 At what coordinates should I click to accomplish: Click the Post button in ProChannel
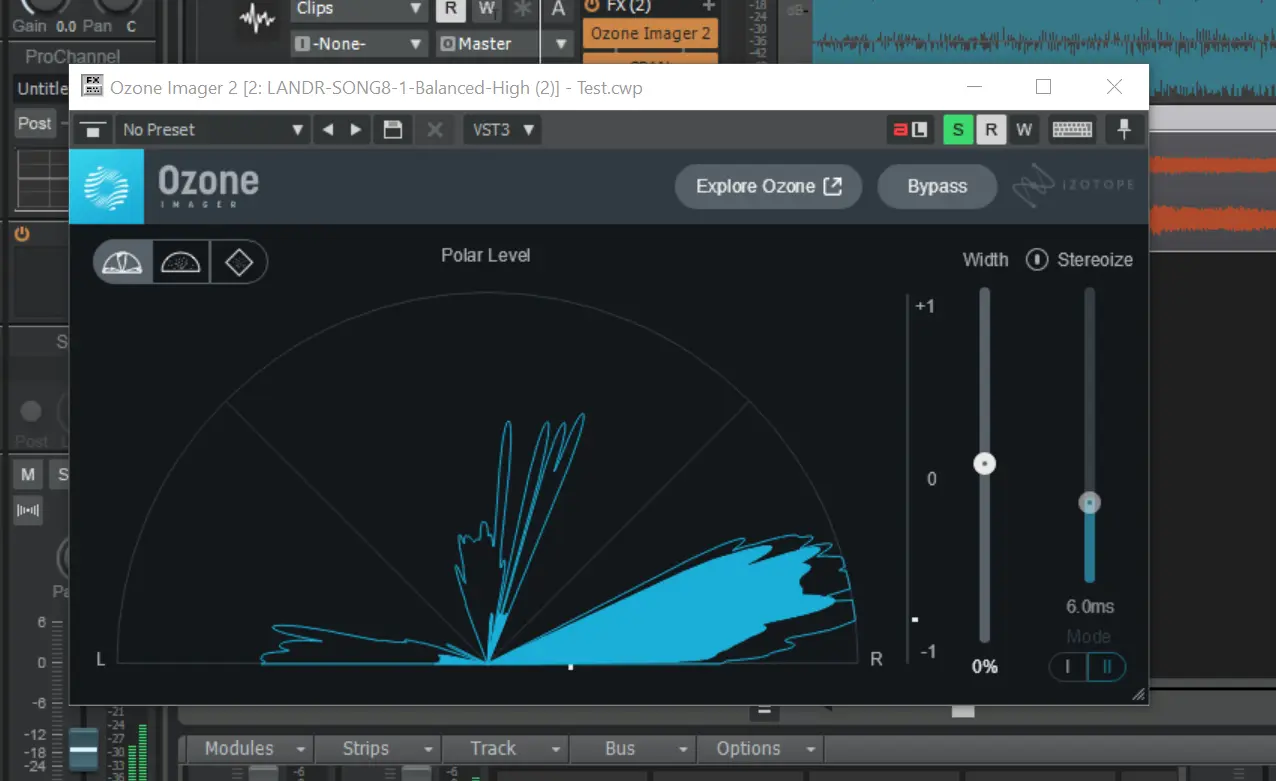coord(34,124)
